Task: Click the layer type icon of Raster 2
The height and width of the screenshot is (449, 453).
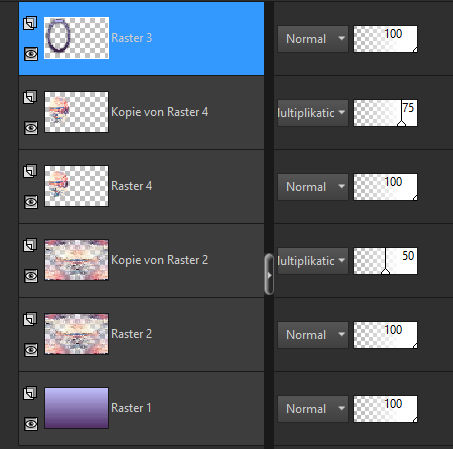Action: tap(30, 319)
